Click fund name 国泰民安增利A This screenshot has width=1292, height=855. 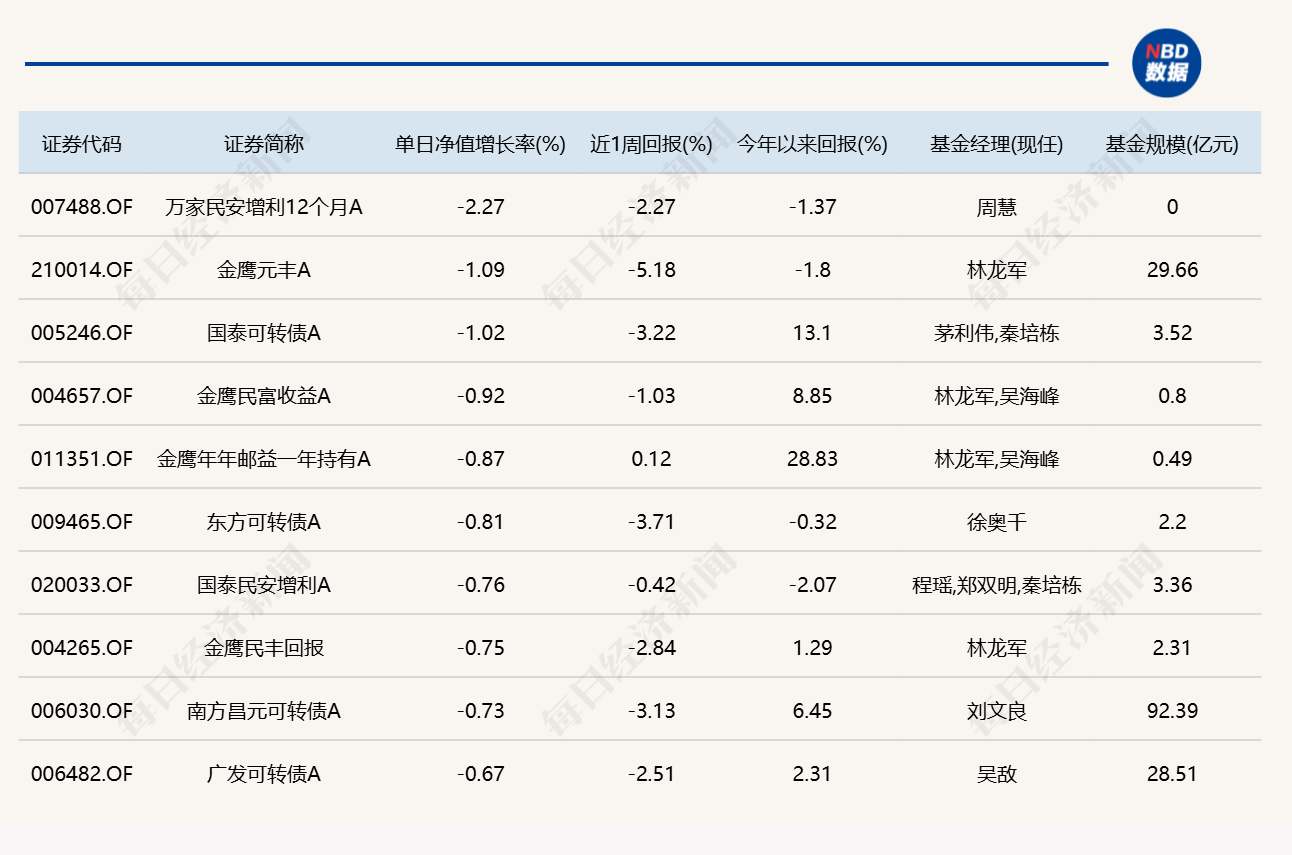pos(264,585)
